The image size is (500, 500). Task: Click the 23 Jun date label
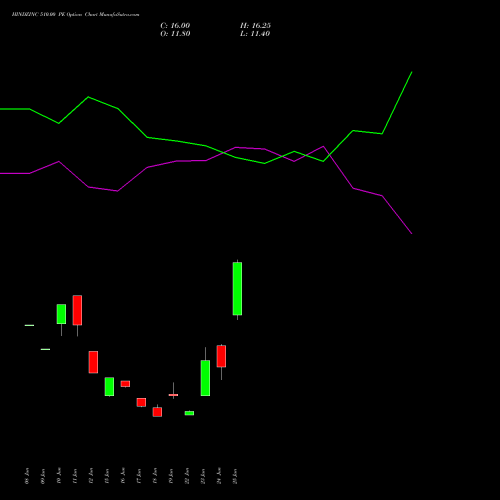[203, 476]
